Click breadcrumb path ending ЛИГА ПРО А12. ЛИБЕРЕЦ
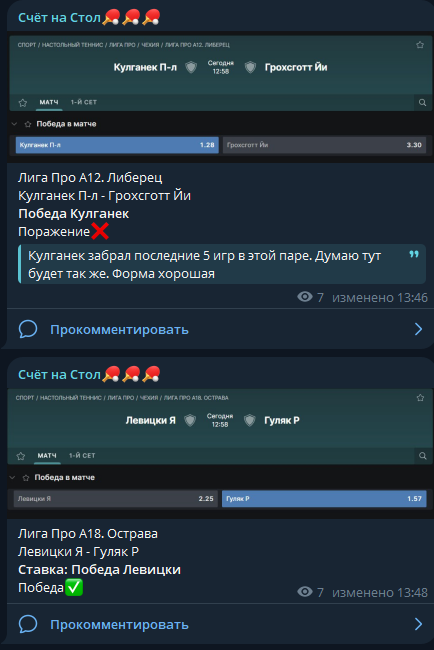Image resolution: width=434 pixels, height=650 pixels. [x=124, y=45]
